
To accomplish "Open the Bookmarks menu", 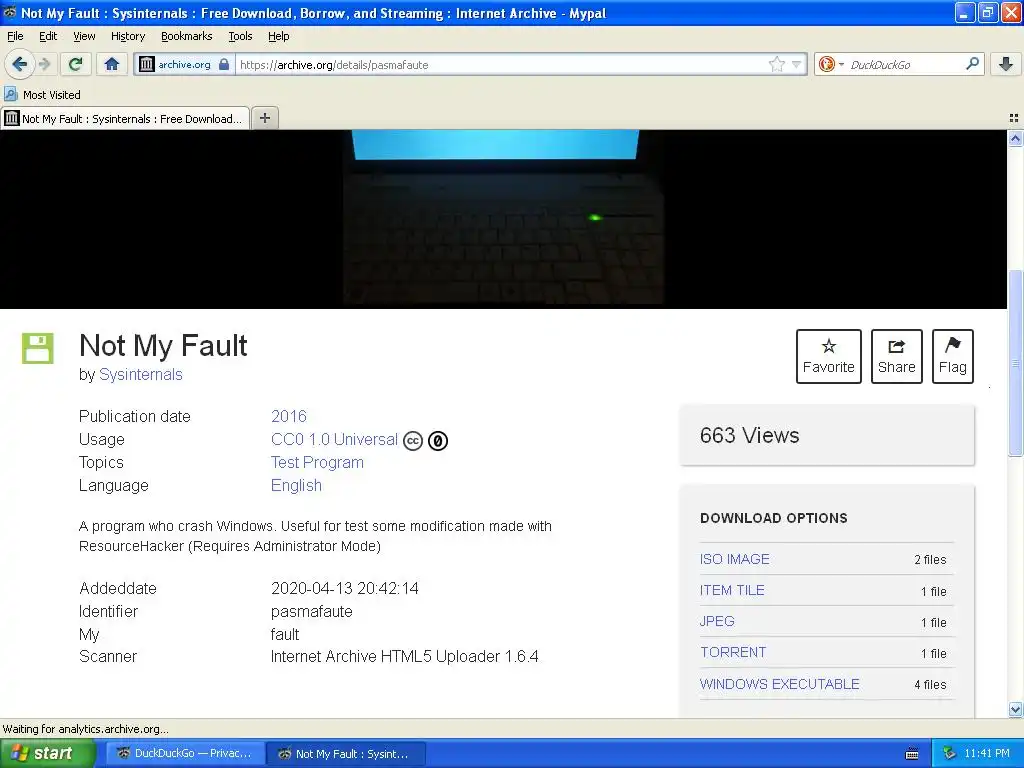I will [x=186, y=36].
